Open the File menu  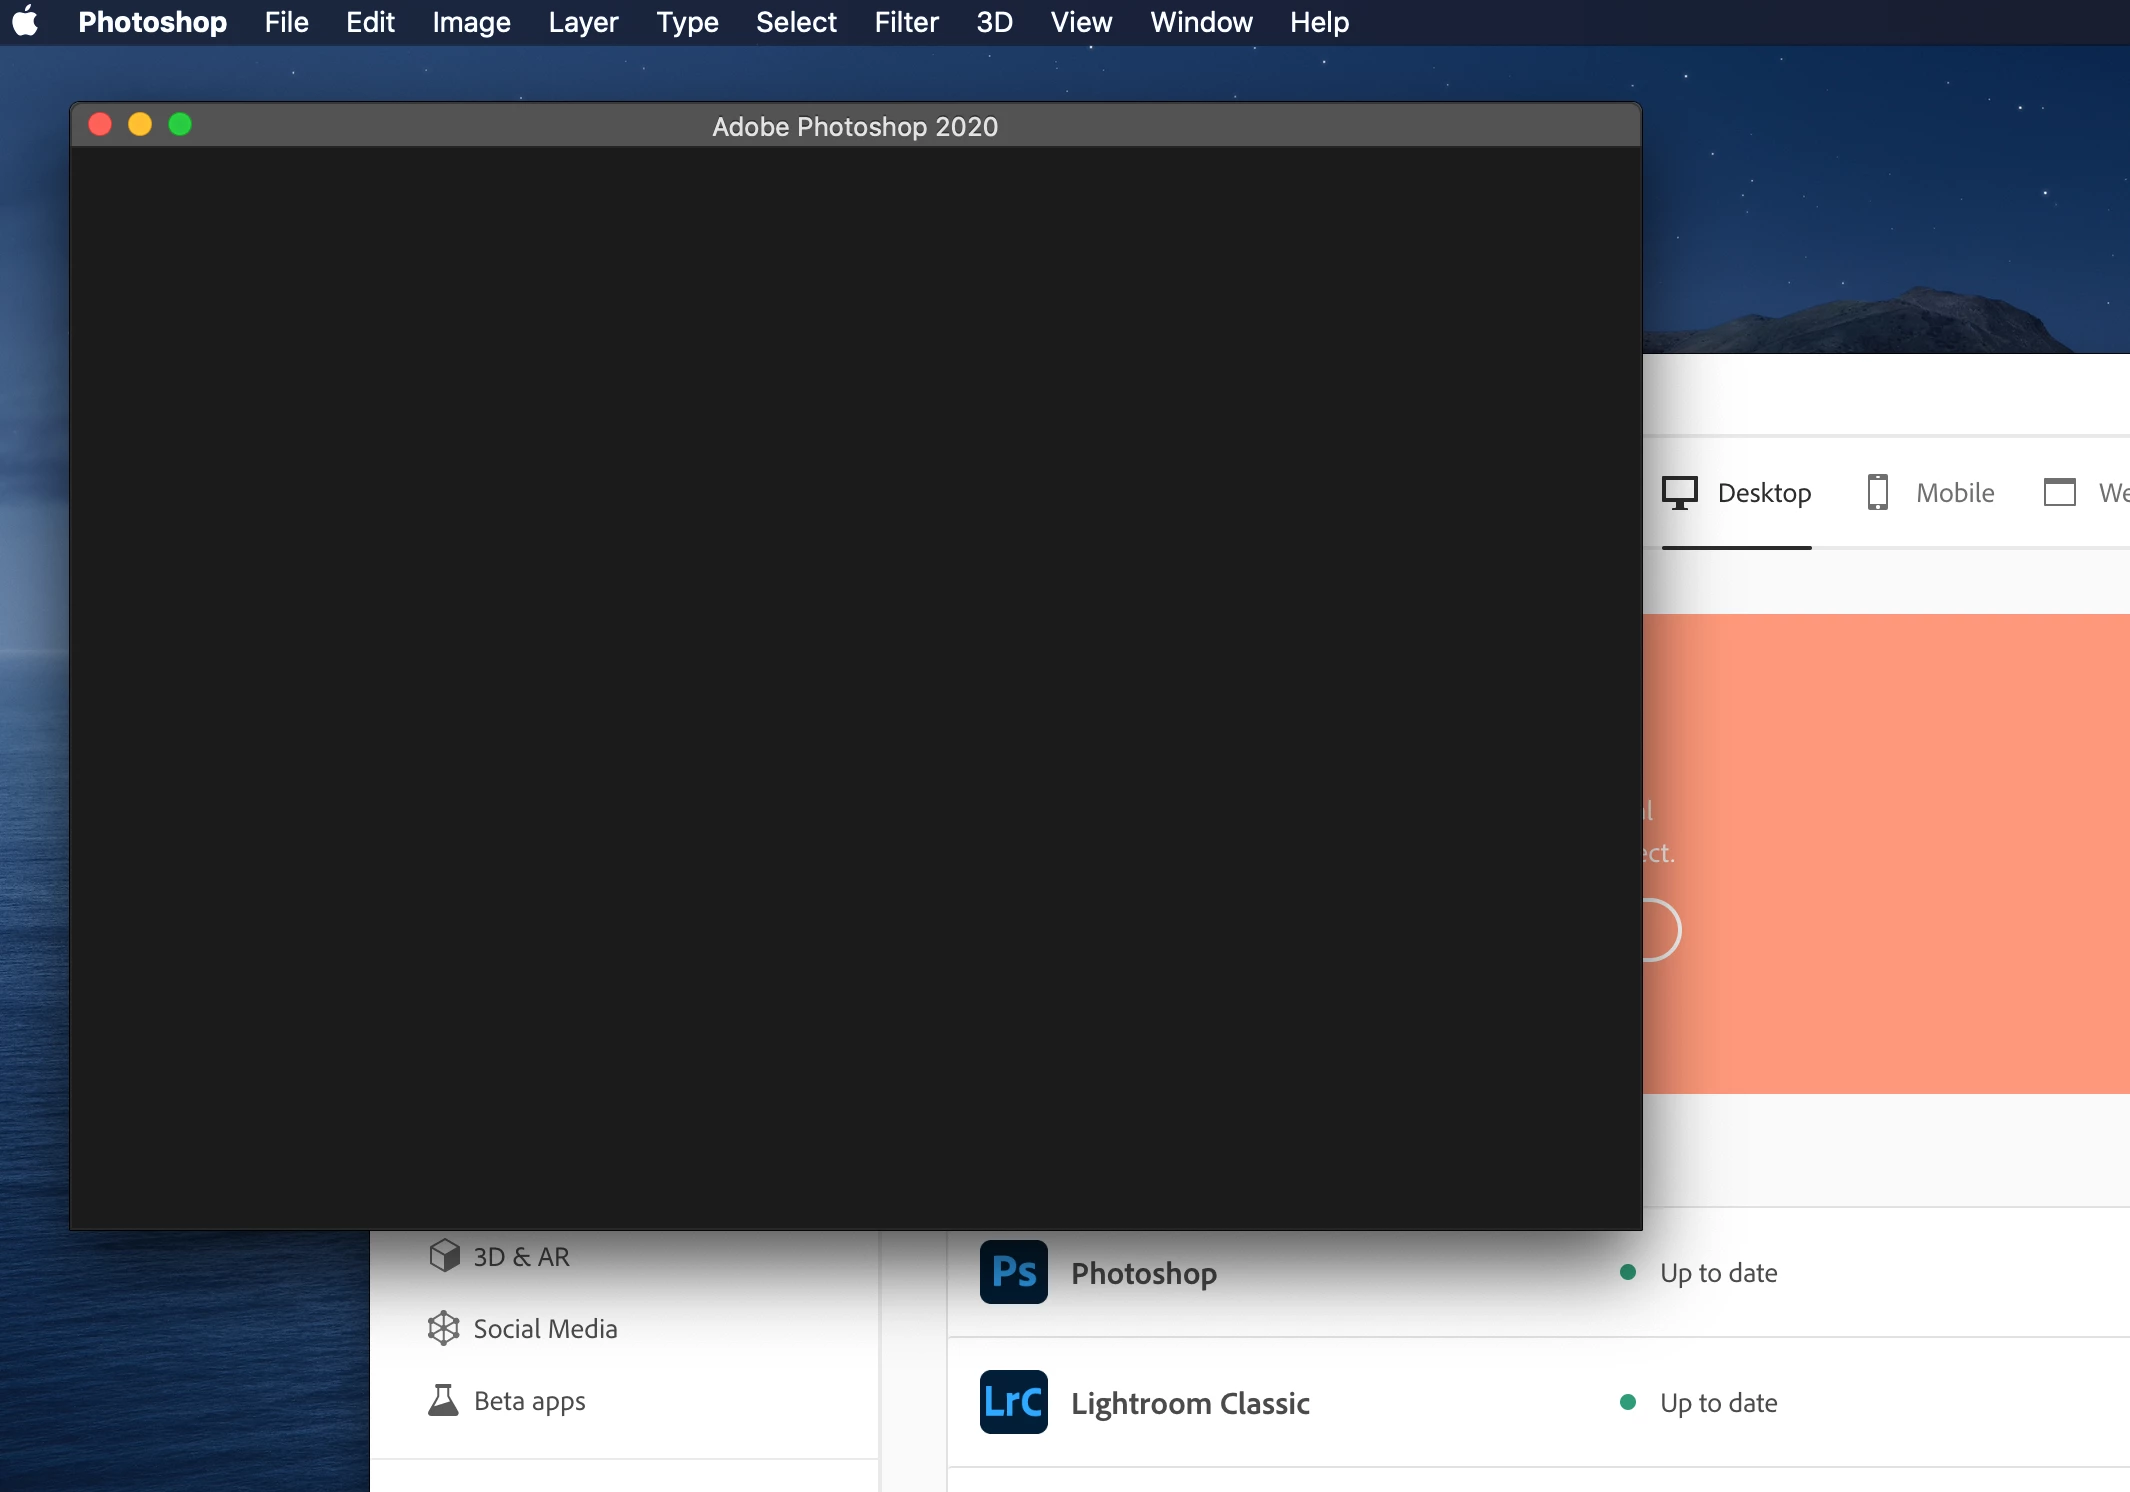tap(286, 22)
